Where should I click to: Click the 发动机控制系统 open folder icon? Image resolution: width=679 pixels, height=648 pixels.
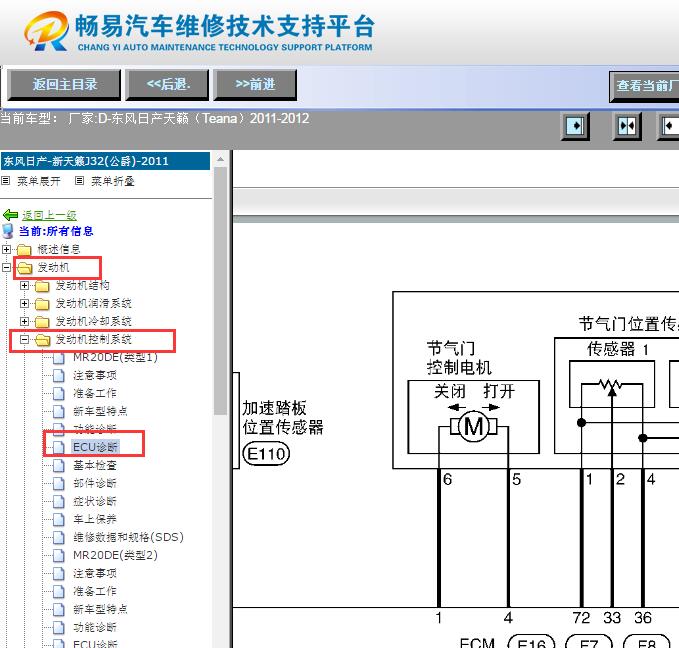pos(42,340)
